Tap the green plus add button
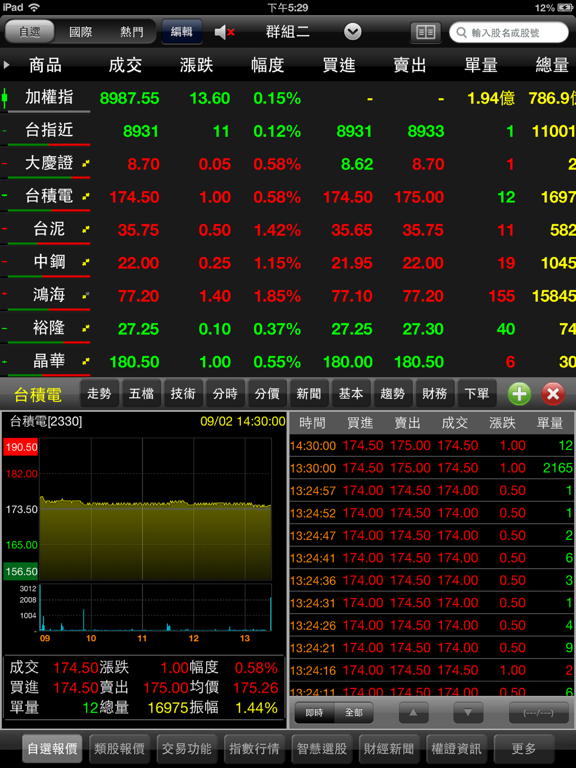The height and width of the screenshot is (768, 576). 519,394
